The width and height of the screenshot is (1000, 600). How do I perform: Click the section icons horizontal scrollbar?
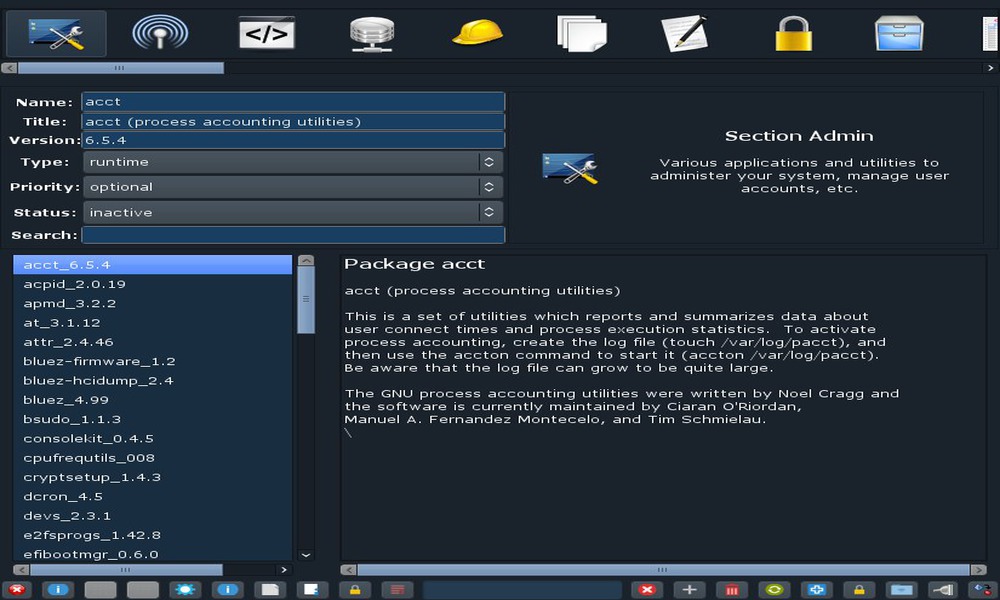click(120, 68)
